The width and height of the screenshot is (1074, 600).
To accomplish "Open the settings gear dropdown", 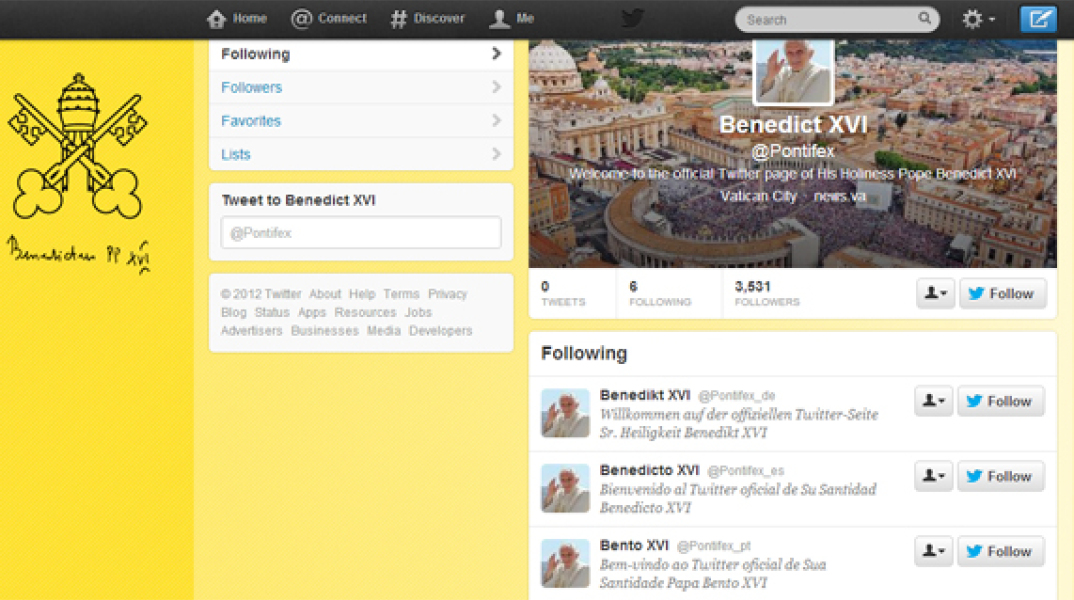I will pos(977,19).
